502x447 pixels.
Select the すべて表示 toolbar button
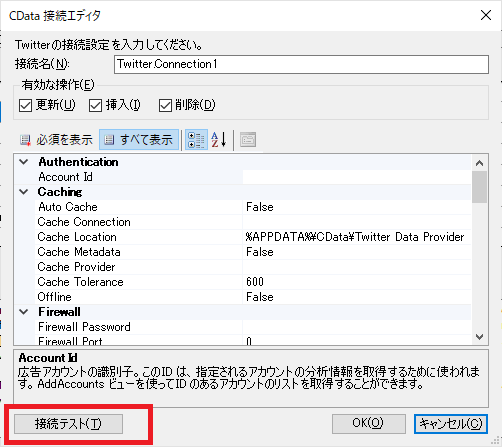[139, 140]
